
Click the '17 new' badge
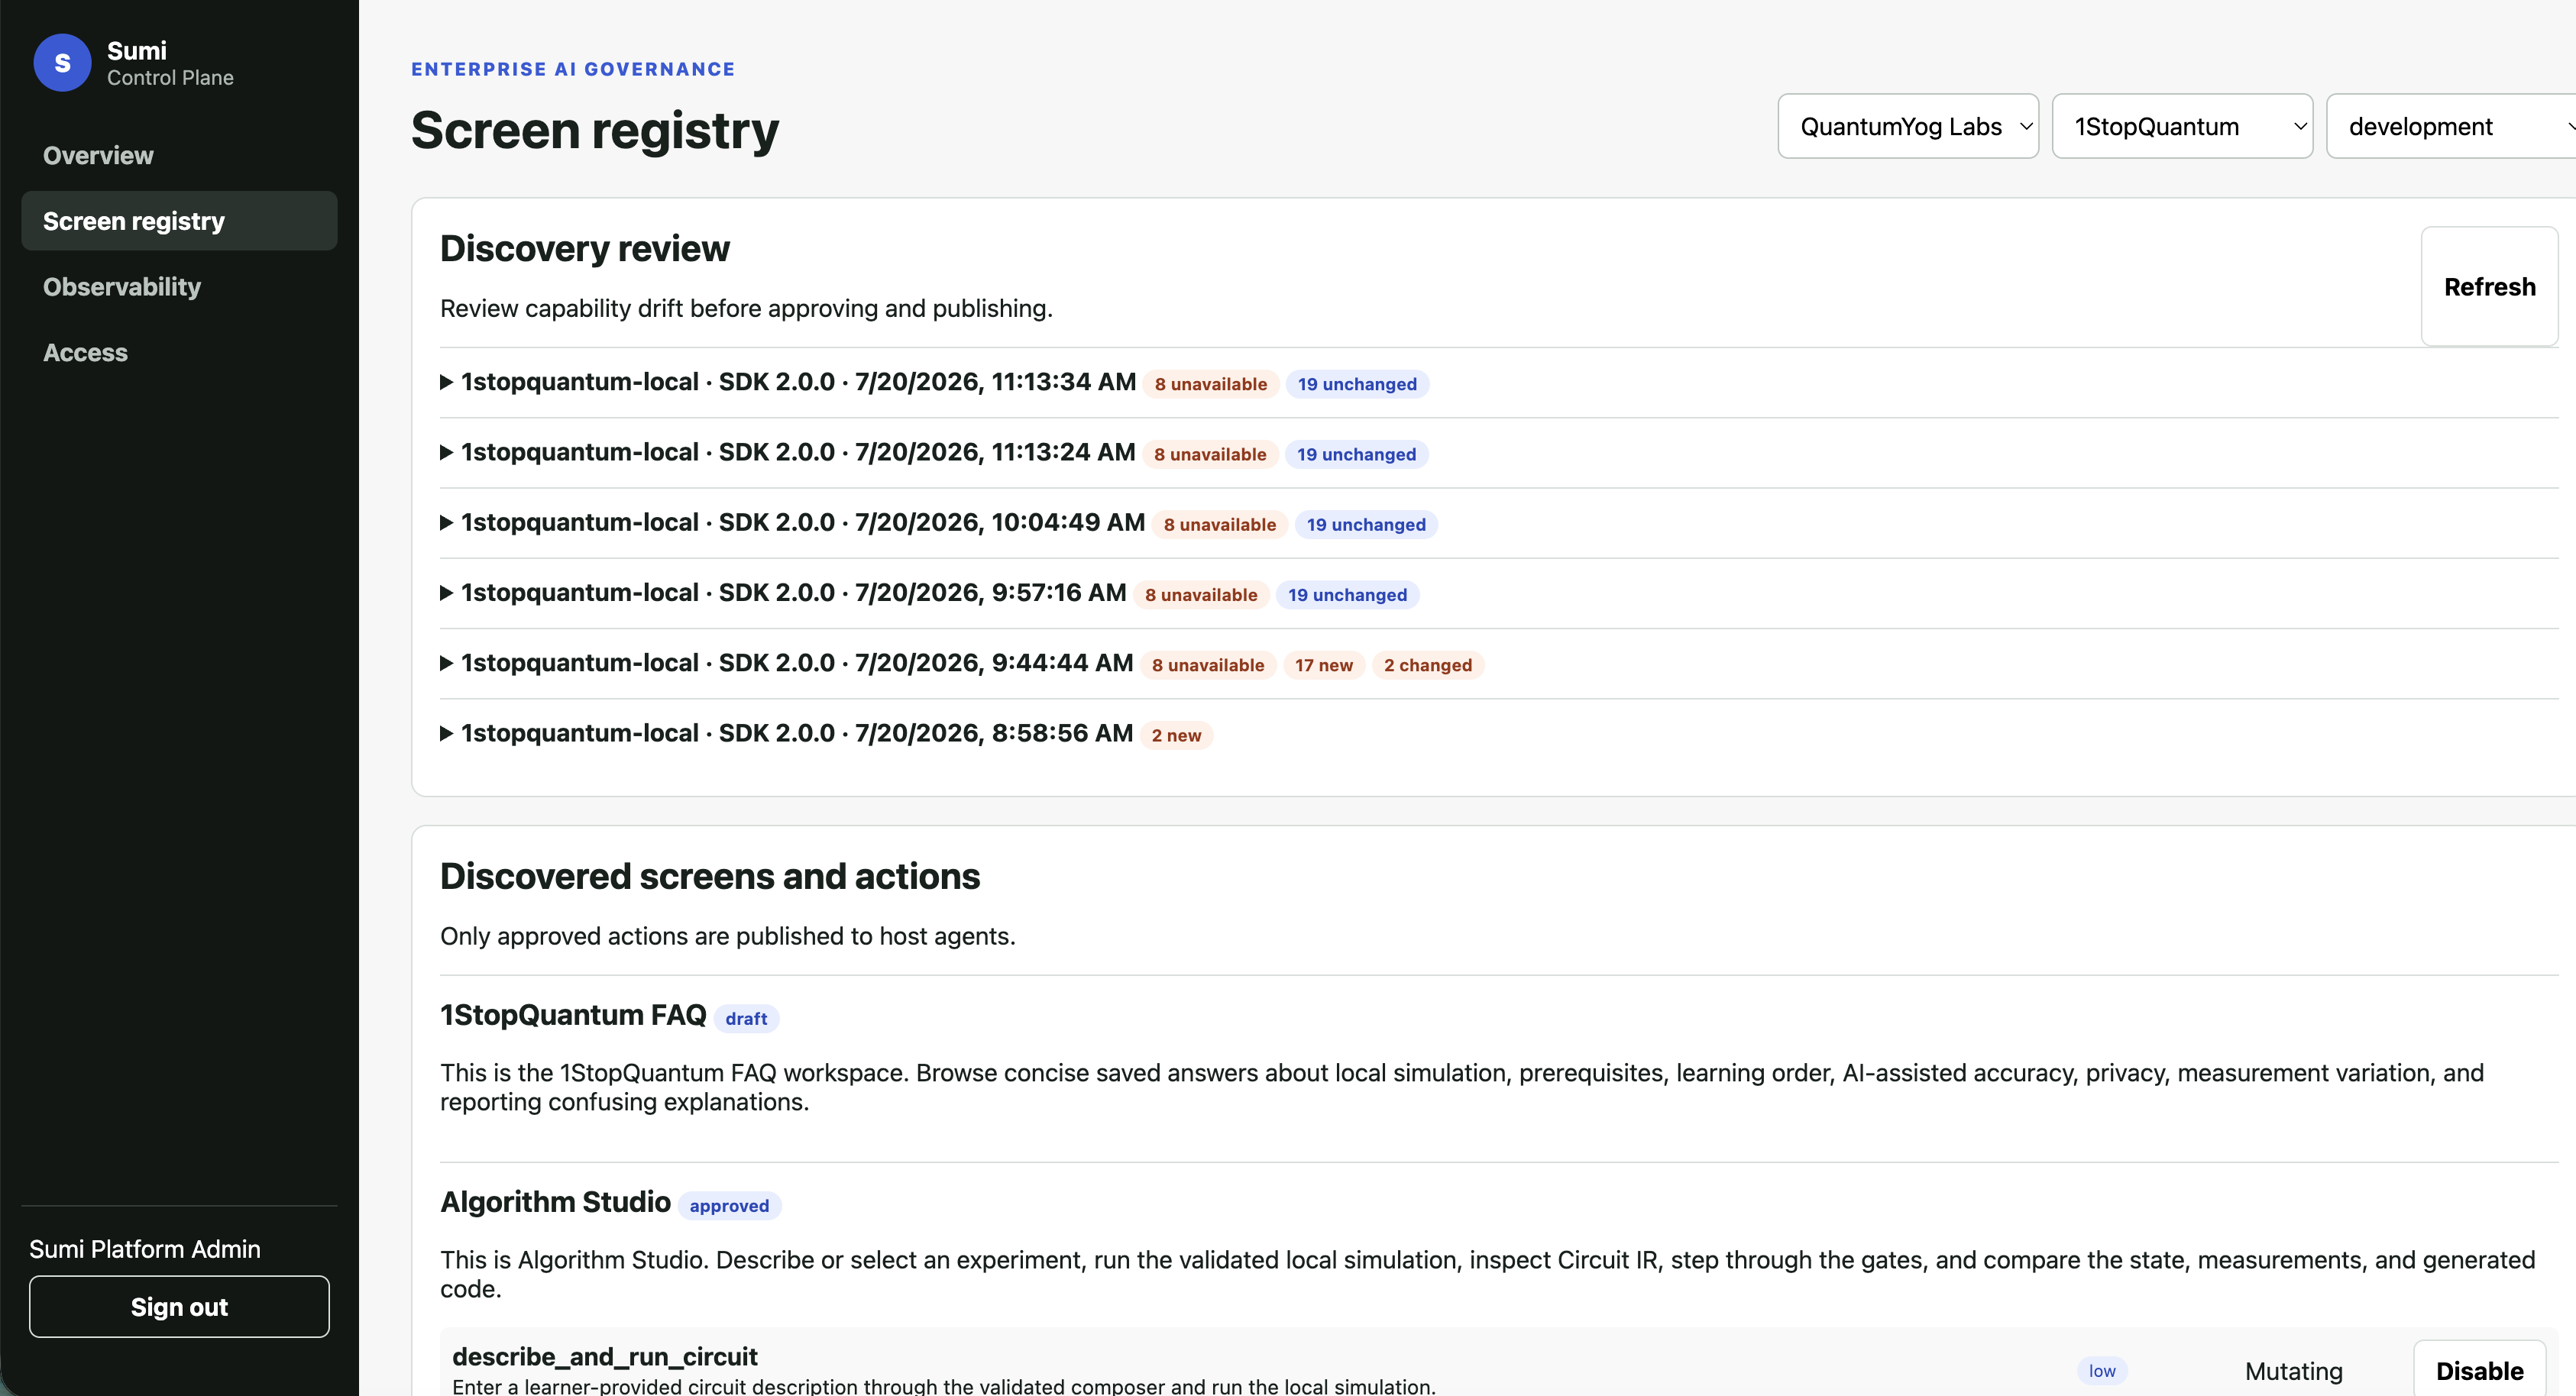pos(1323,665)
